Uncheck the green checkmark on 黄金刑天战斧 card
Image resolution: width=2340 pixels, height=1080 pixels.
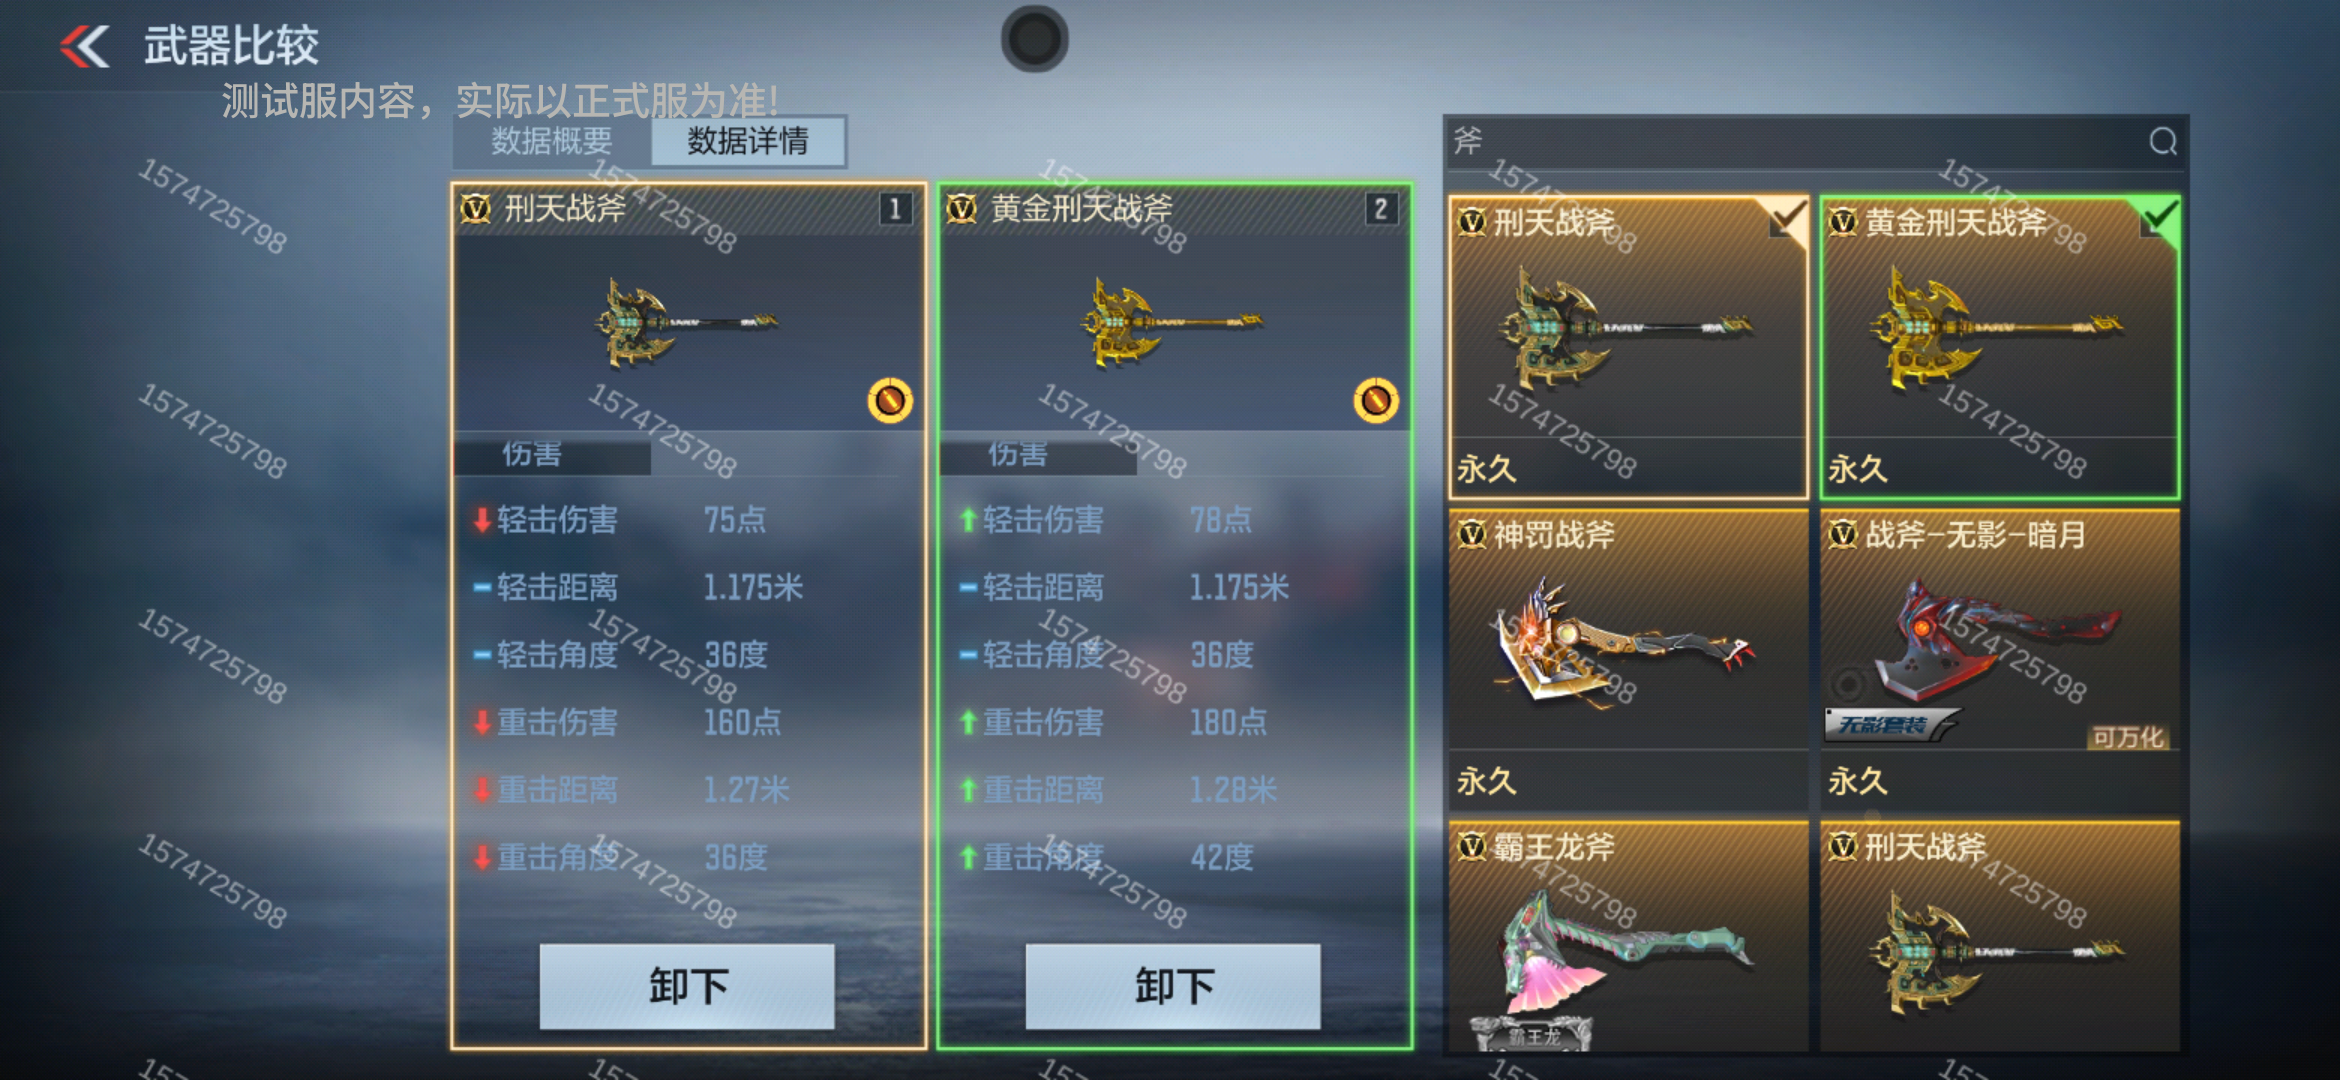[2158, 219]
